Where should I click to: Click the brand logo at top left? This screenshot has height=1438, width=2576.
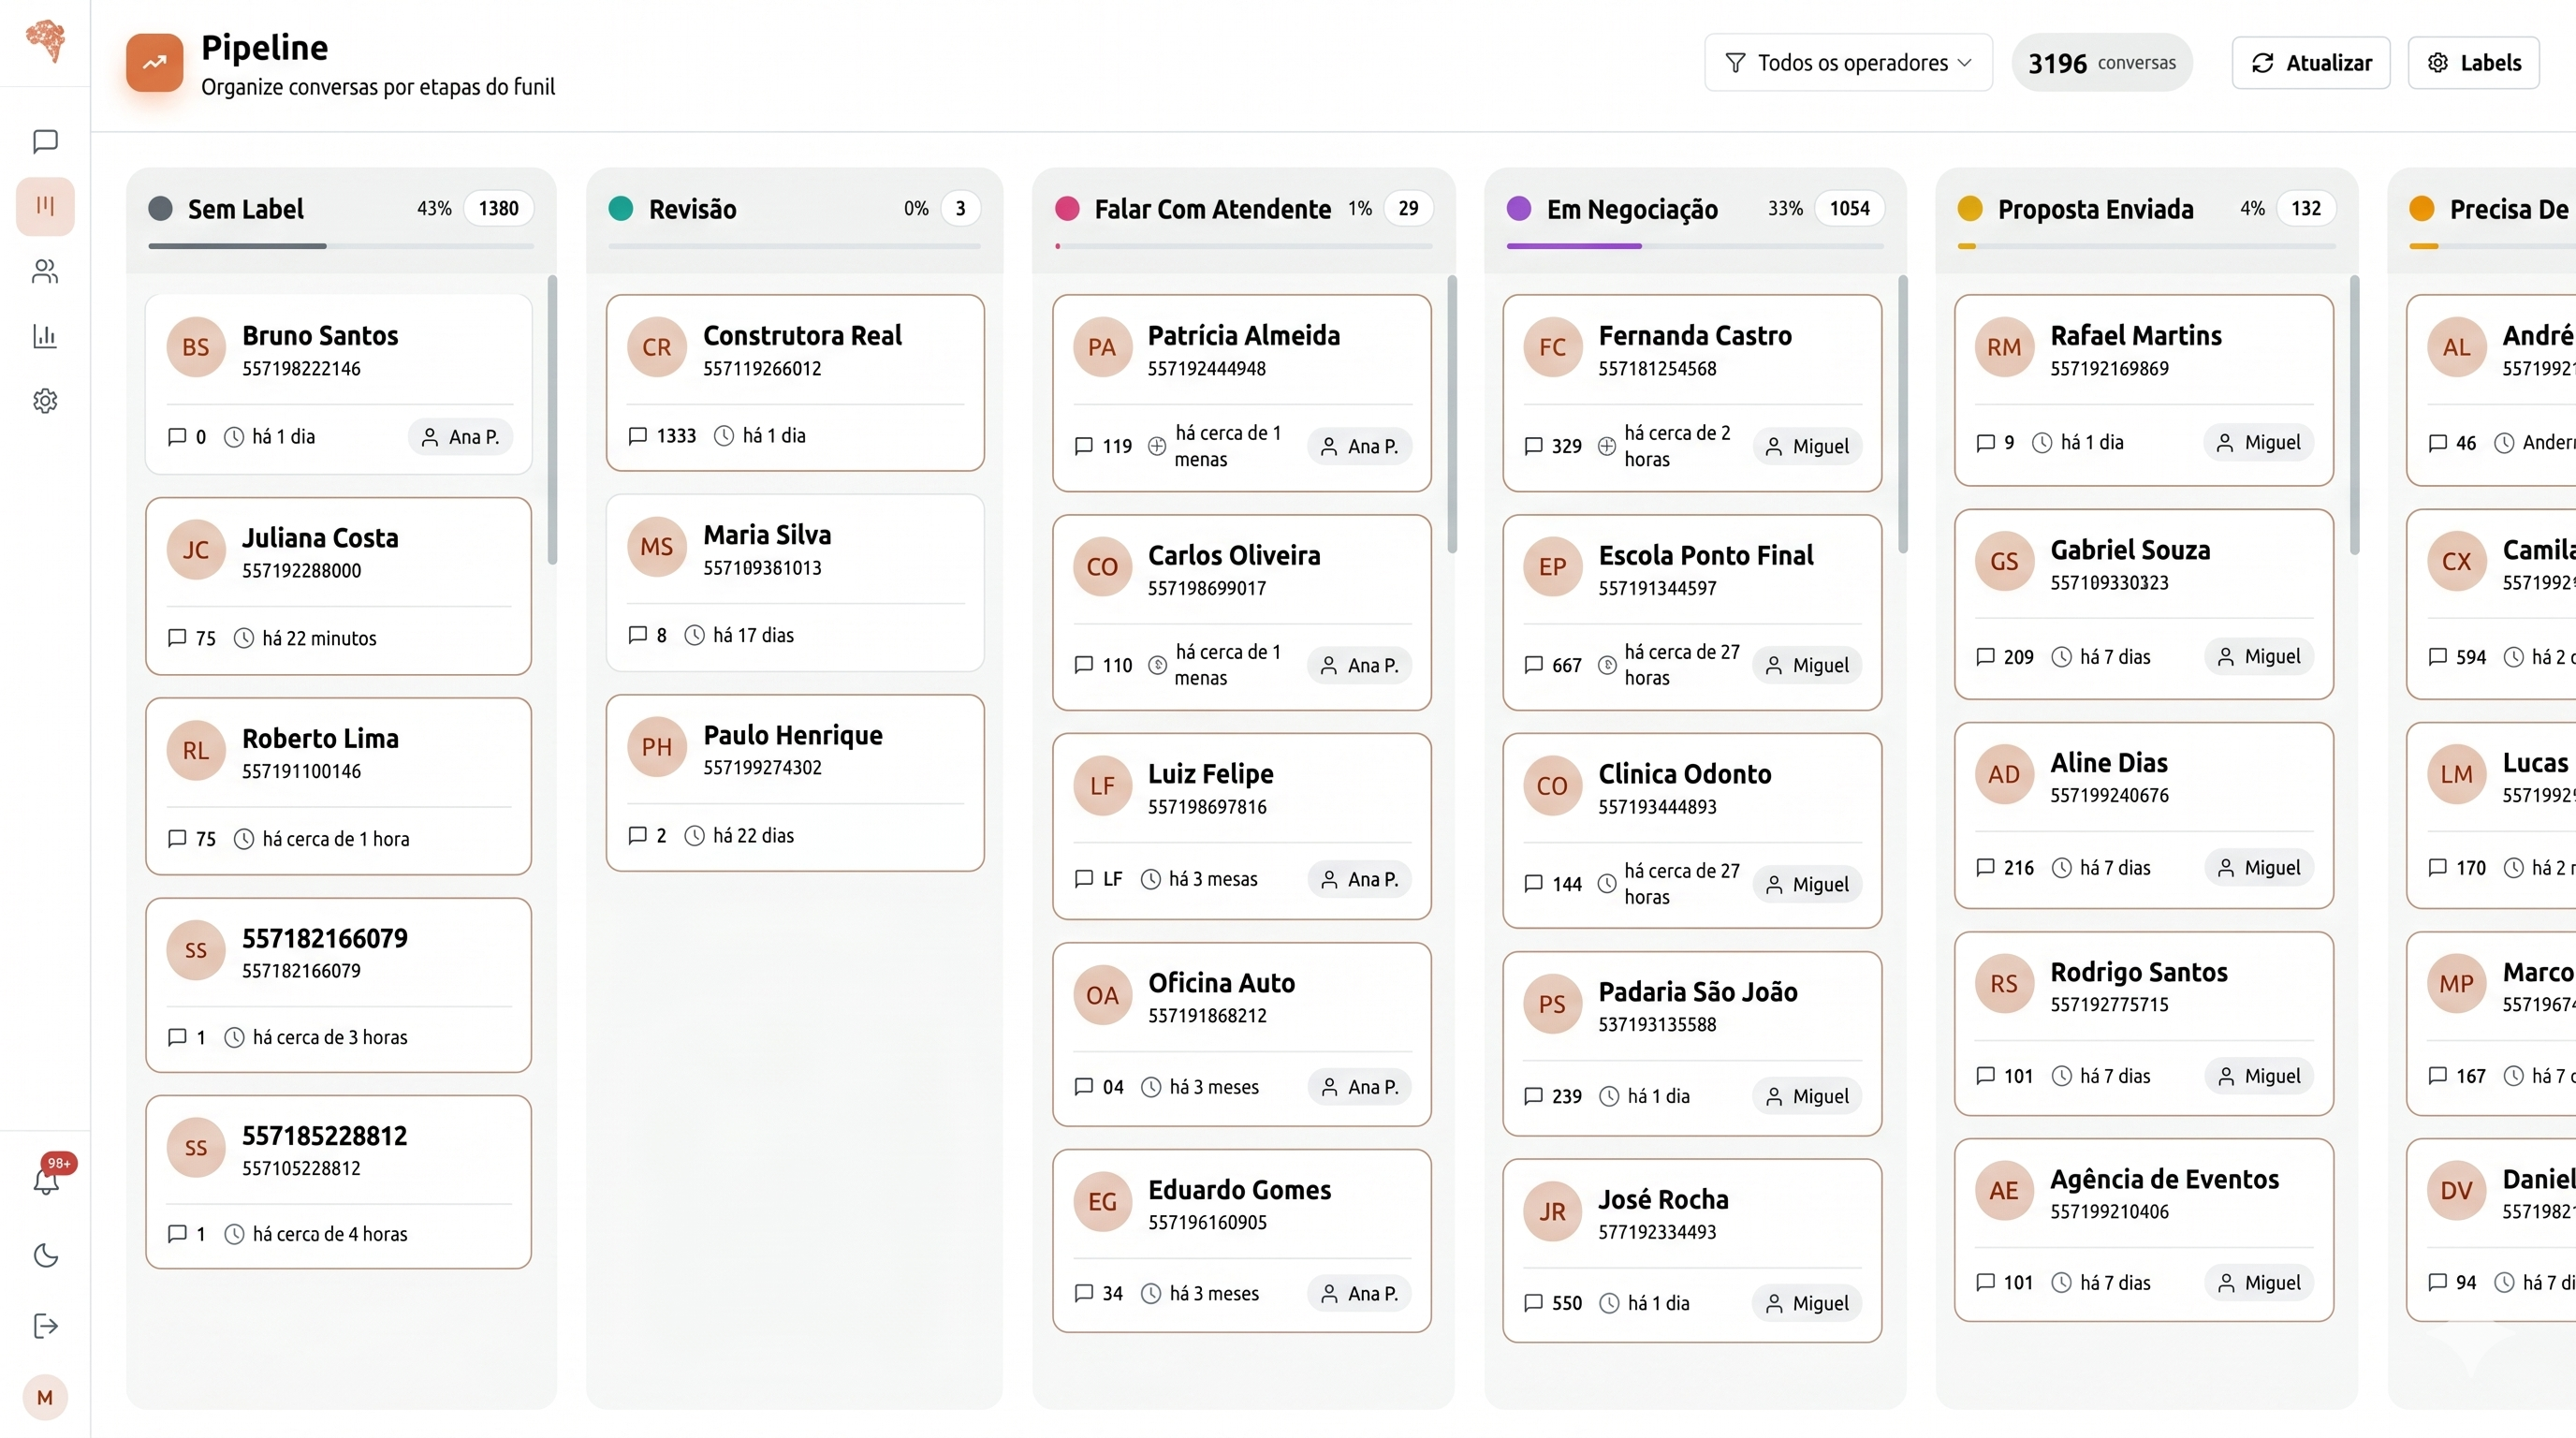pos(45,42)
